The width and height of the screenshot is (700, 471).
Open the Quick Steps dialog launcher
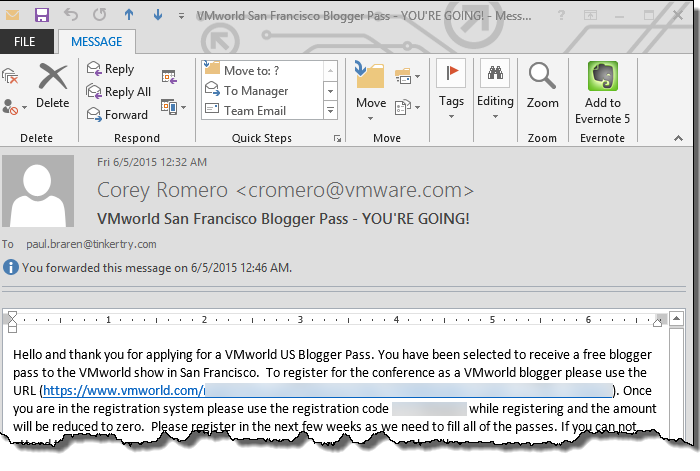[338, 138]
